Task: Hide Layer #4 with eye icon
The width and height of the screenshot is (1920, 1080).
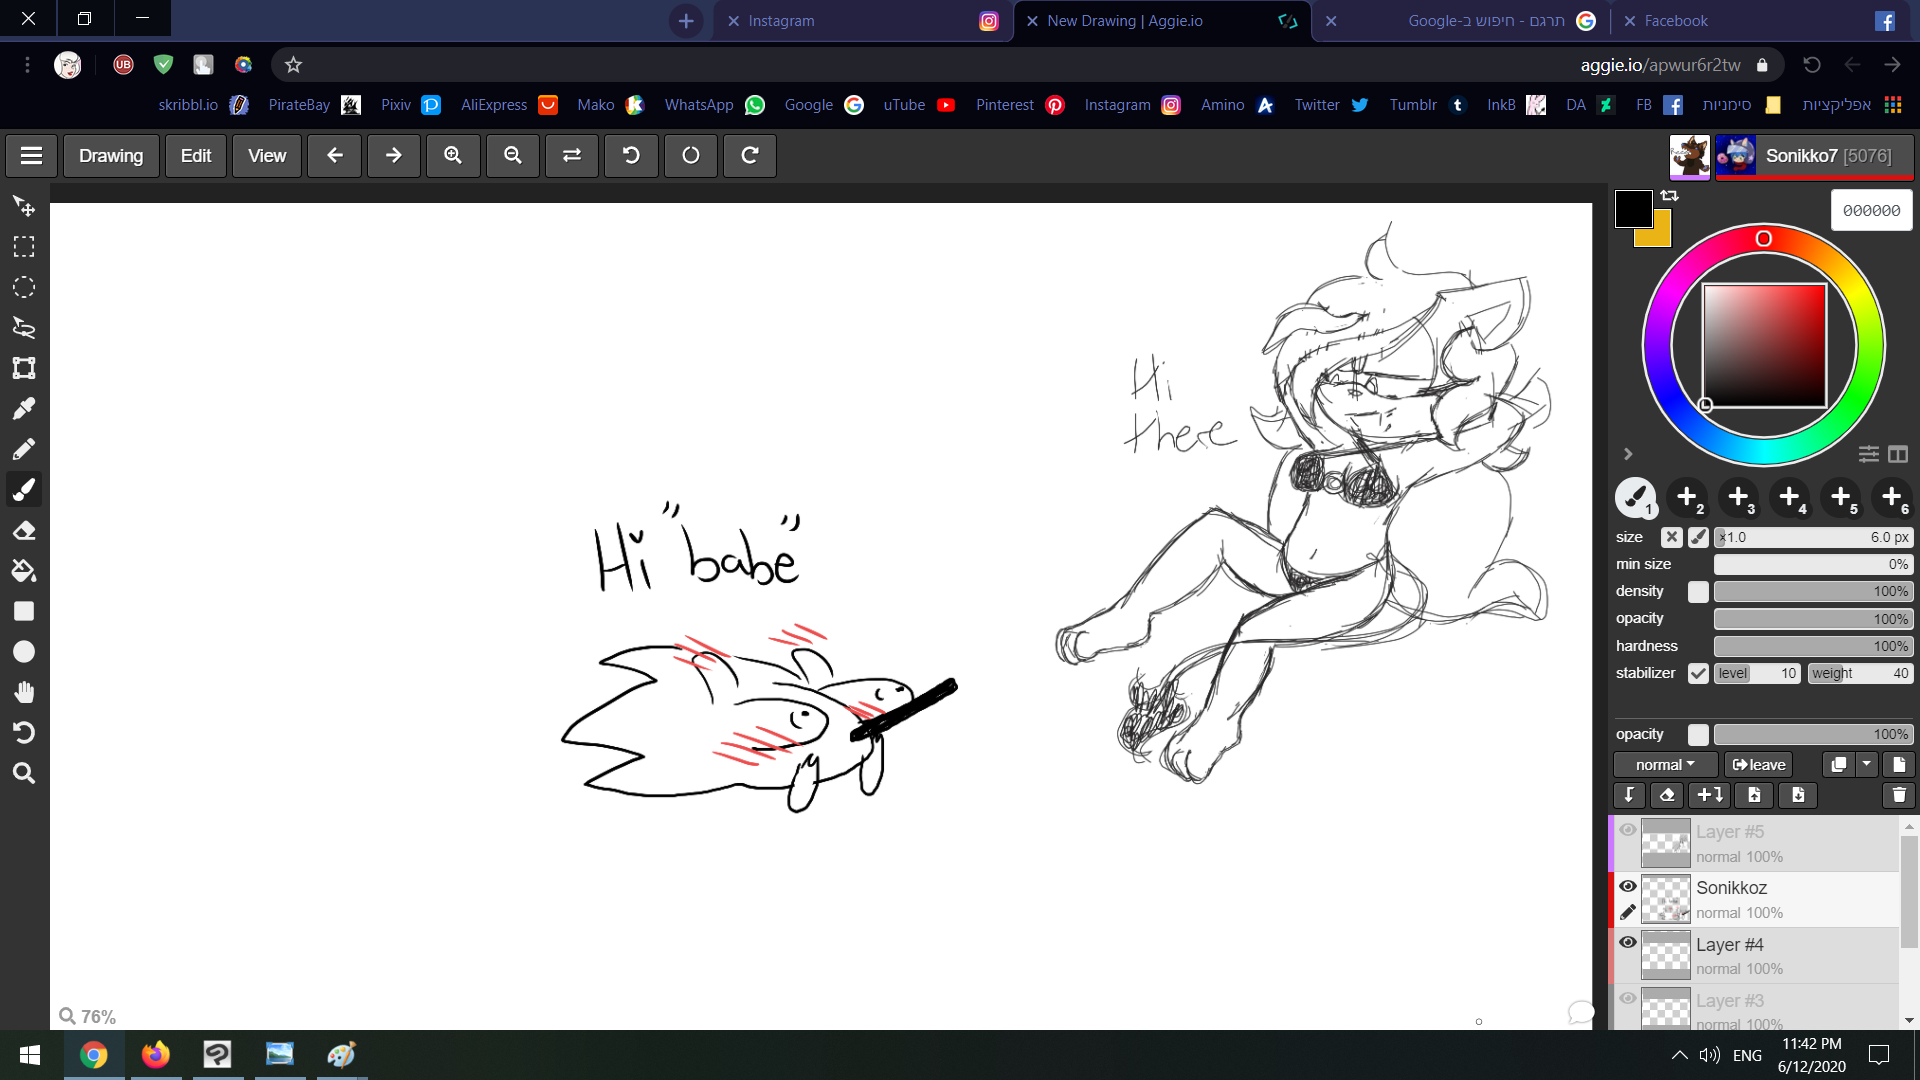Action: (1628, 942)
